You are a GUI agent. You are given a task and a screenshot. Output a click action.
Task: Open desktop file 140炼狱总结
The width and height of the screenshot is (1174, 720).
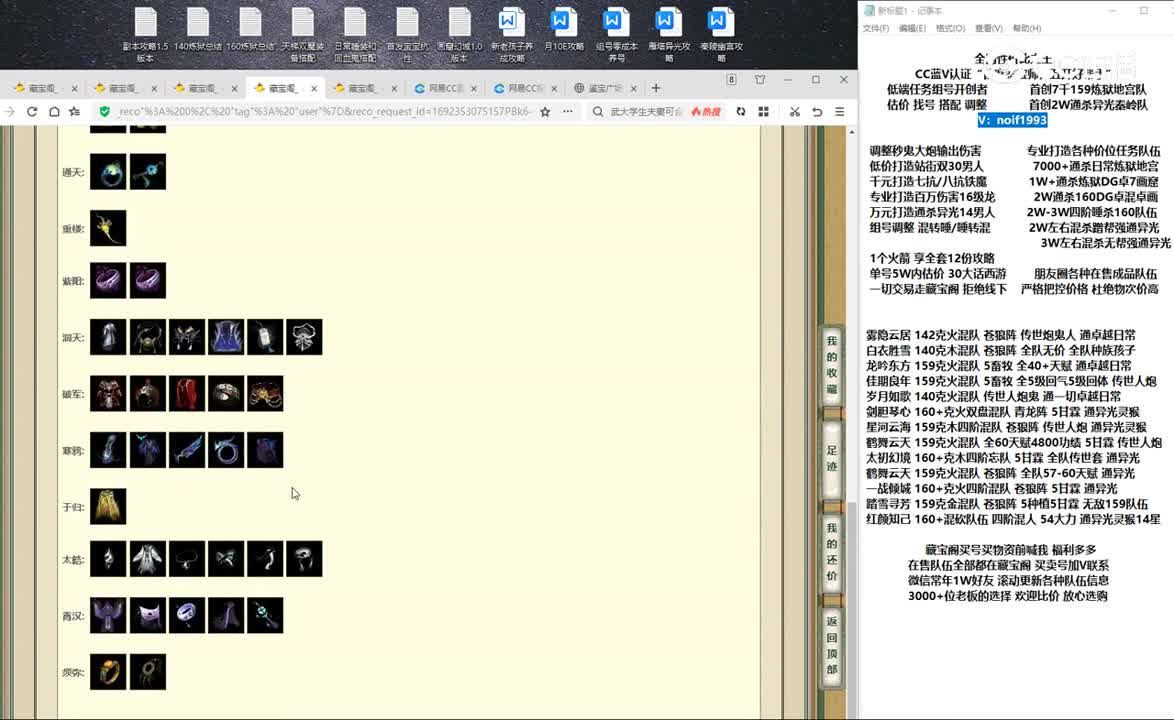pyautogui.click(x=198, y=29)
